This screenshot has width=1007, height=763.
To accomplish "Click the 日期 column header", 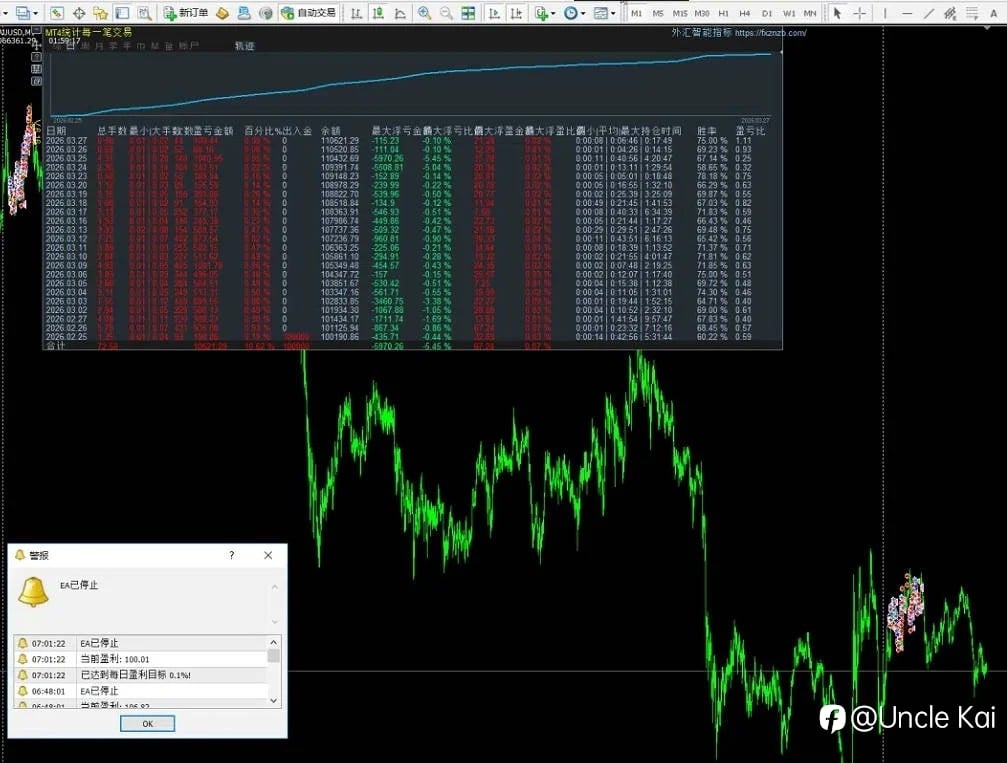I will (57, 131).
